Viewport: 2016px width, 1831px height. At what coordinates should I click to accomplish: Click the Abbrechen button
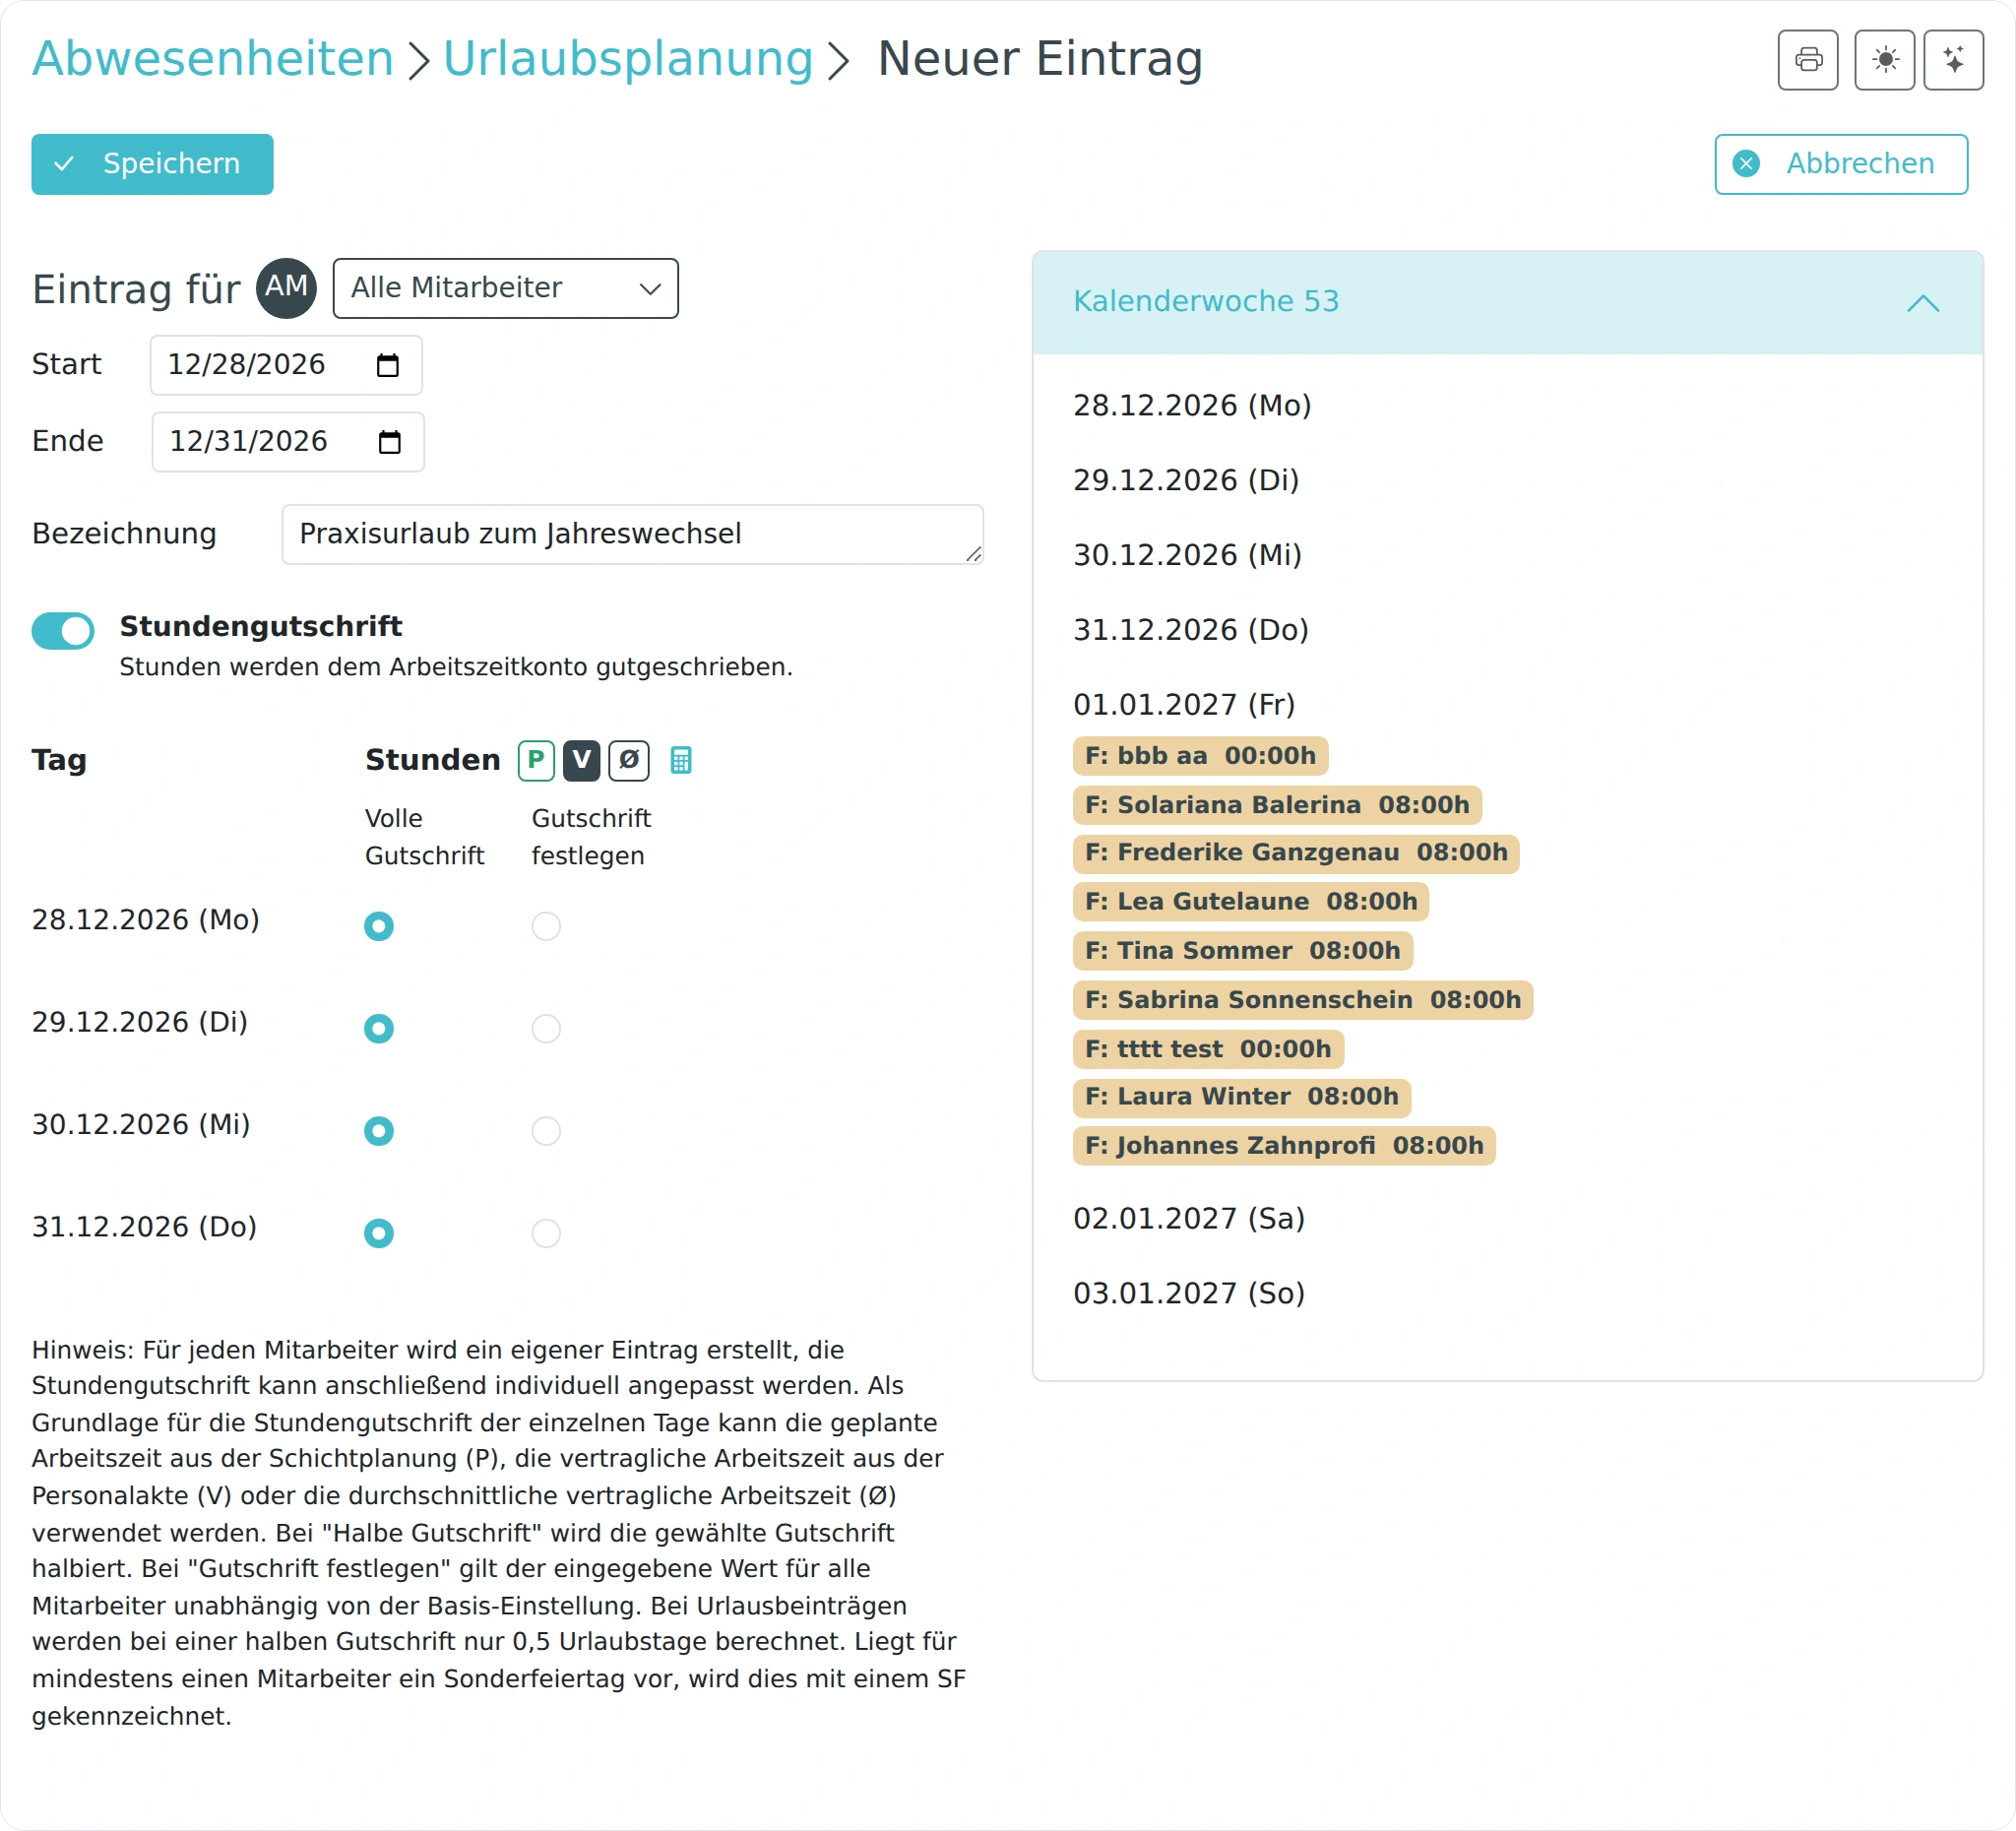pyautogui.click(x=1841, y=164)
